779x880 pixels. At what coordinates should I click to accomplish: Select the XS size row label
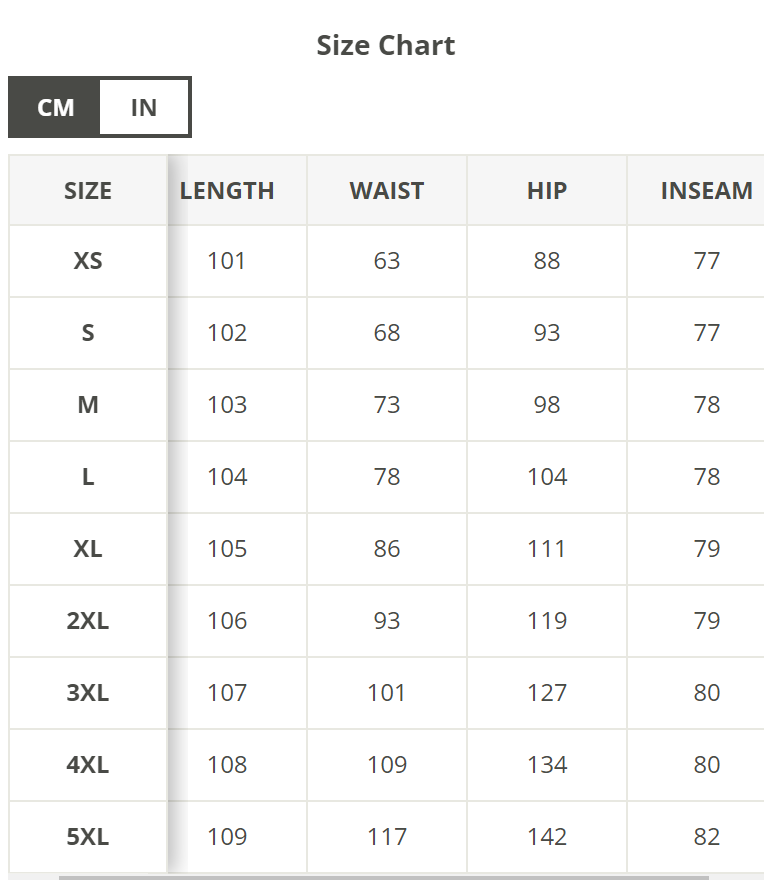(x=88, y=261)
